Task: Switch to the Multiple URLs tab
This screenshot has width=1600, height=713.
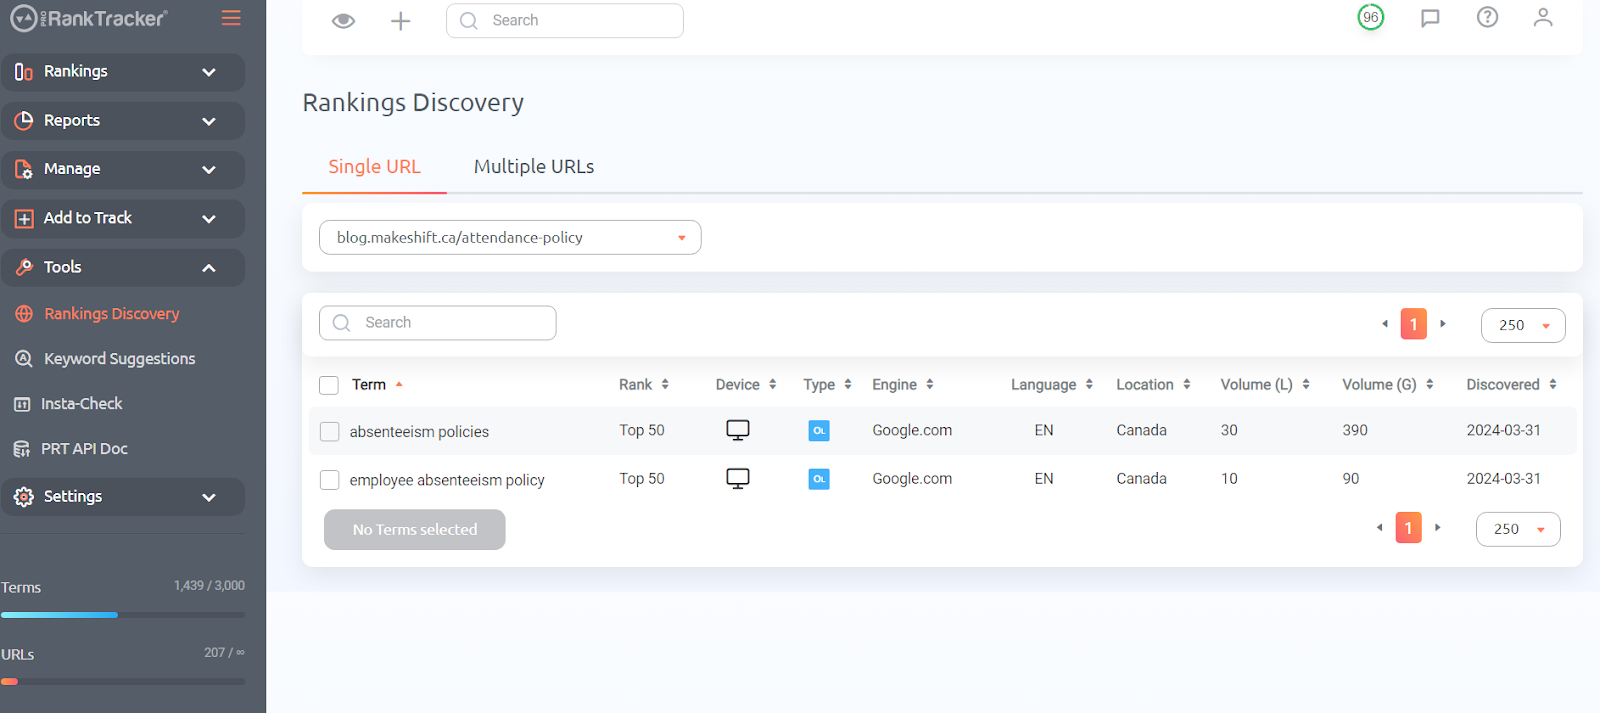Action: tap(534, 167)
